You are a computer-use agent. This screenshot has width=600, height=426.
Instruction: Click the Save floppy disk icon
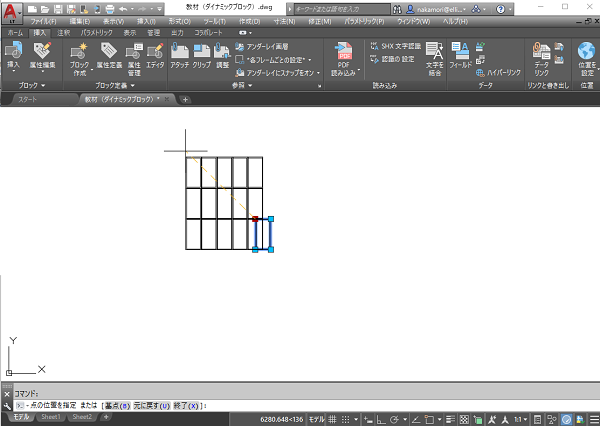coord(58,9)
